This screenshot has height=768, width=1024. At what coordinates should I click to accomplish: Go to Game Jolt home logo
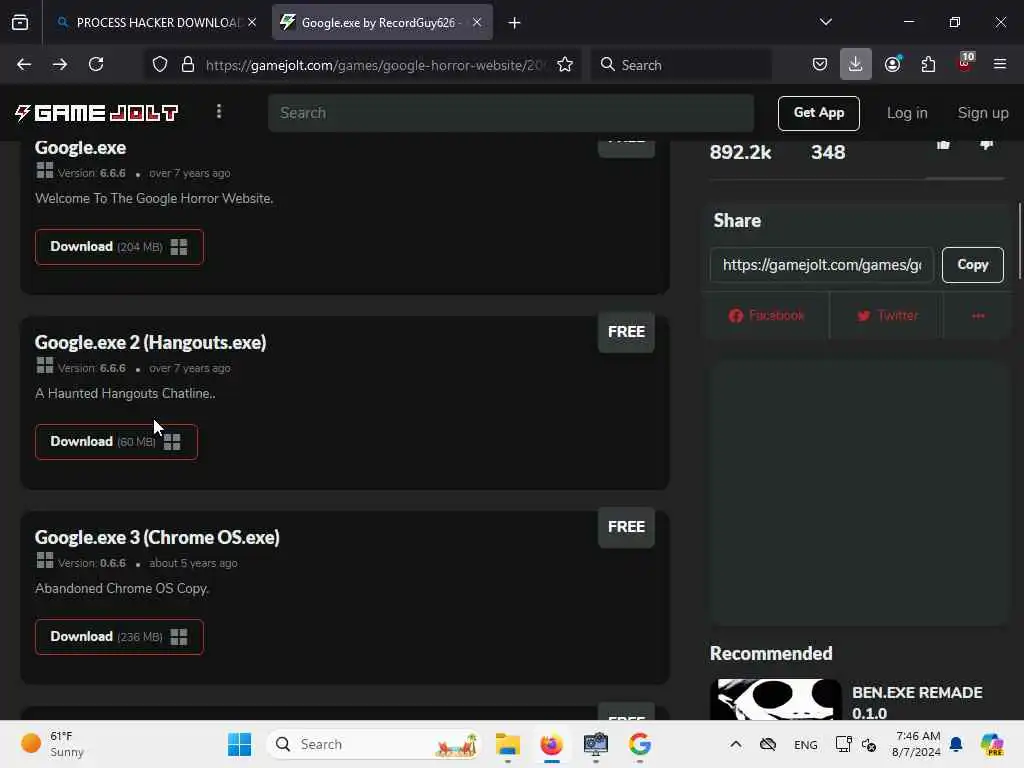click(x=96, y=113)
